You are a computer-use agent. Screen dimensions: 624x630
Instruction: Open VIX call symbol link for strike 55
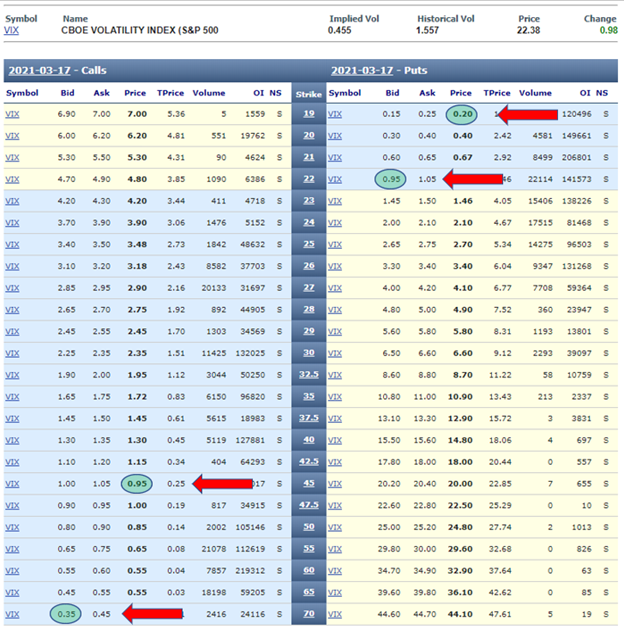pos(12,549)
